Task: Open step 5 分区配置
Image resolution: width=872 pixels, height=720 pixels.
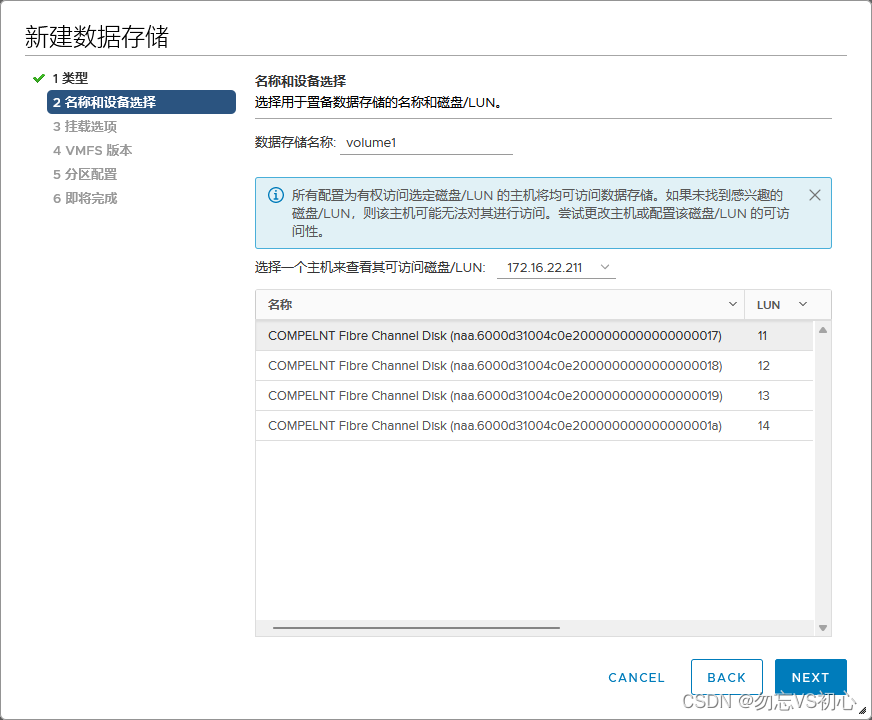Action: [85, 175]
